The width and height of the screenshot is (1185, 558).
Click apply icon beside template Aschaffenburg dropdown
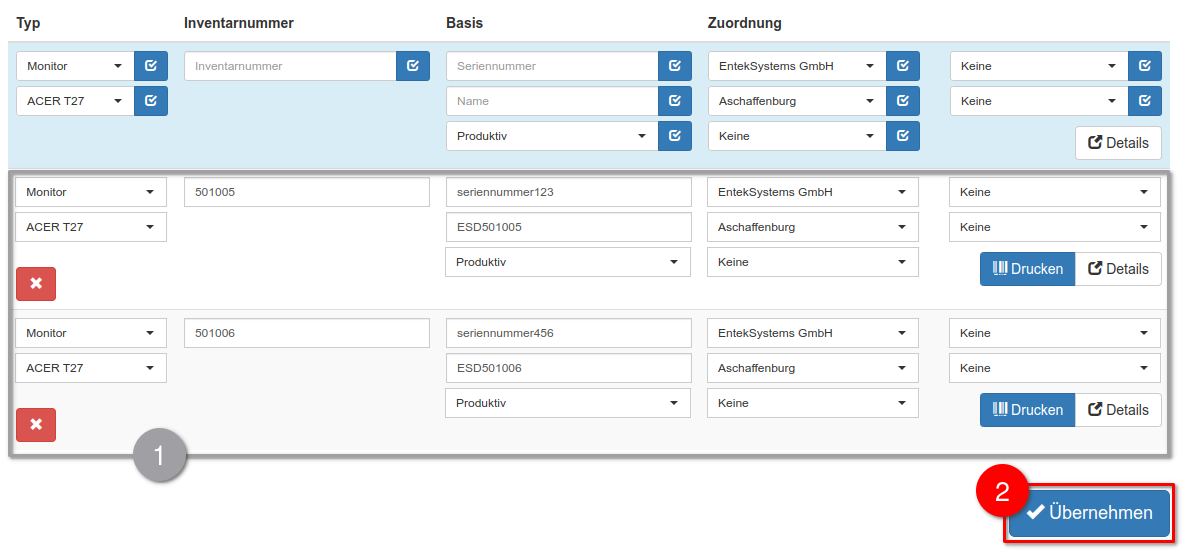pyautogui.click(x=903, y=101)
